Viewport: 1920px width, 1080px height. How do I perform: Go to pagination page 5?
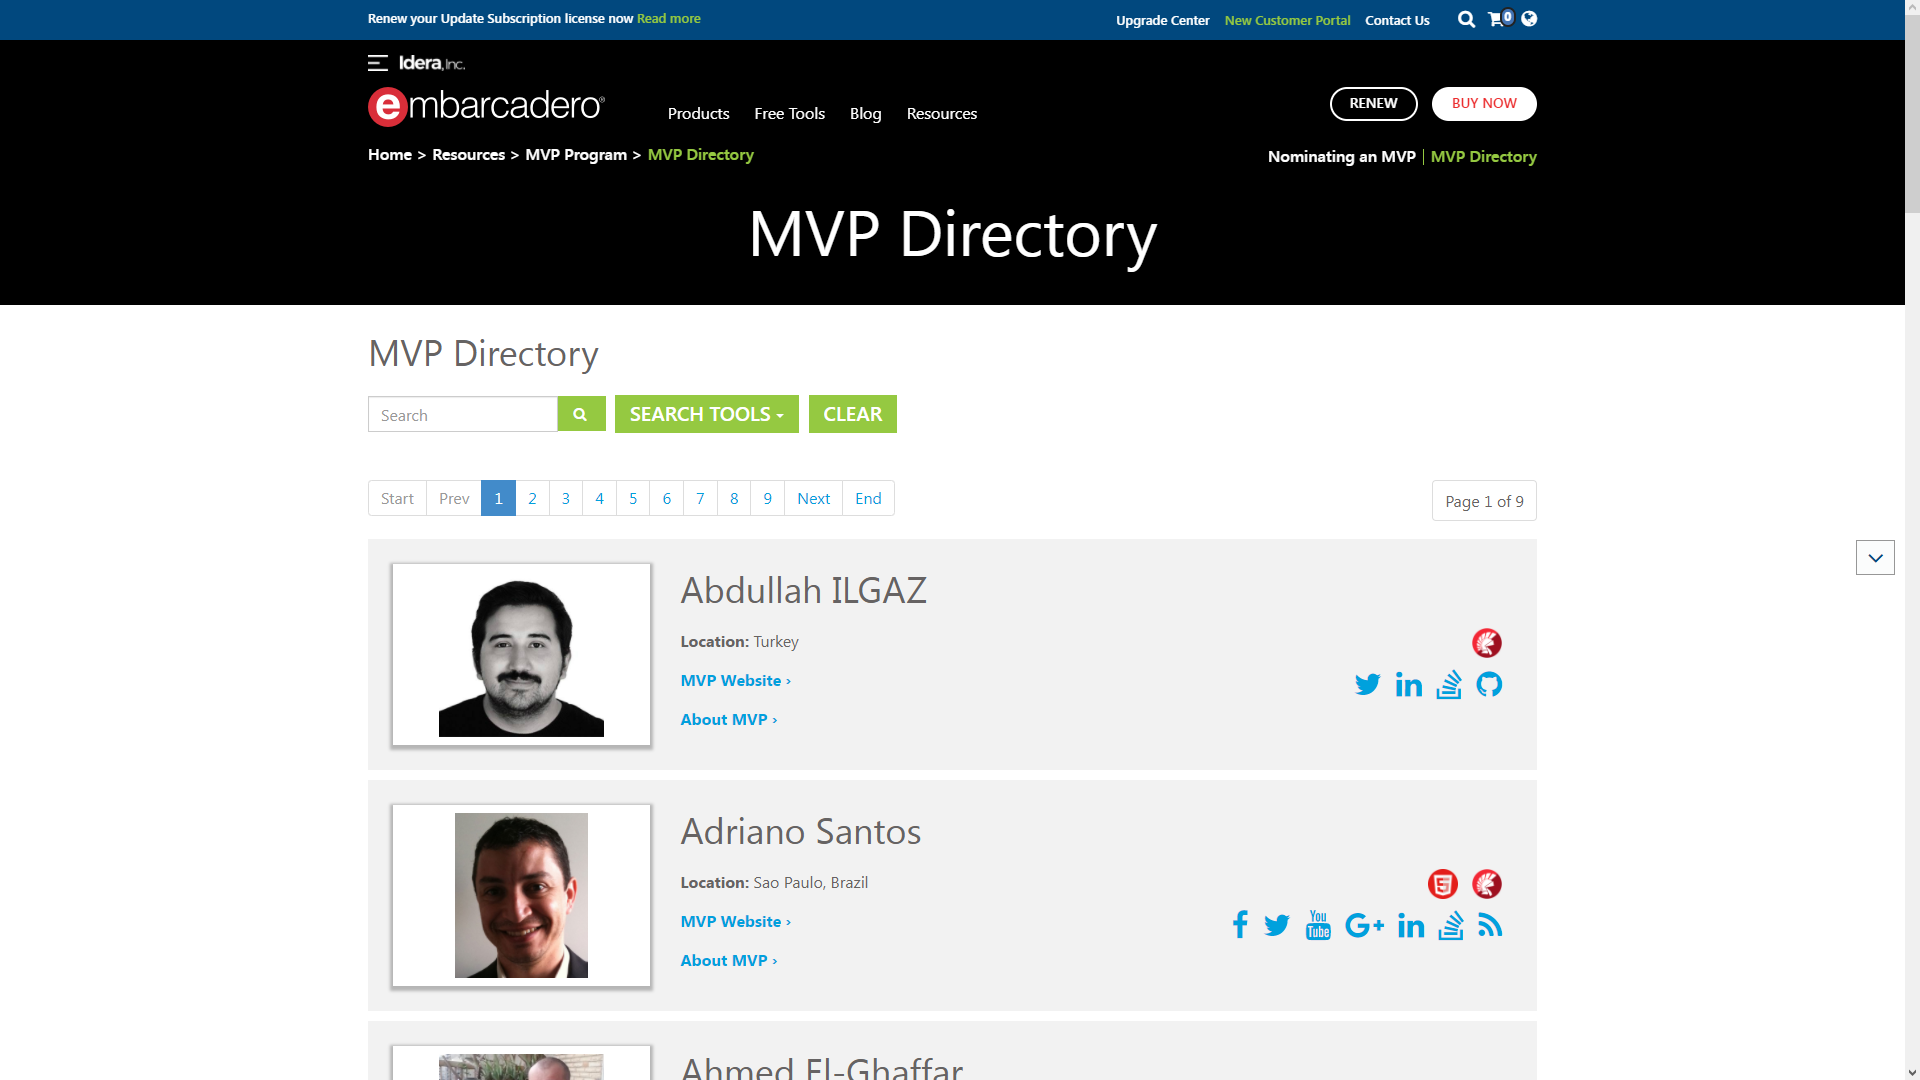[x=633, y=498]
